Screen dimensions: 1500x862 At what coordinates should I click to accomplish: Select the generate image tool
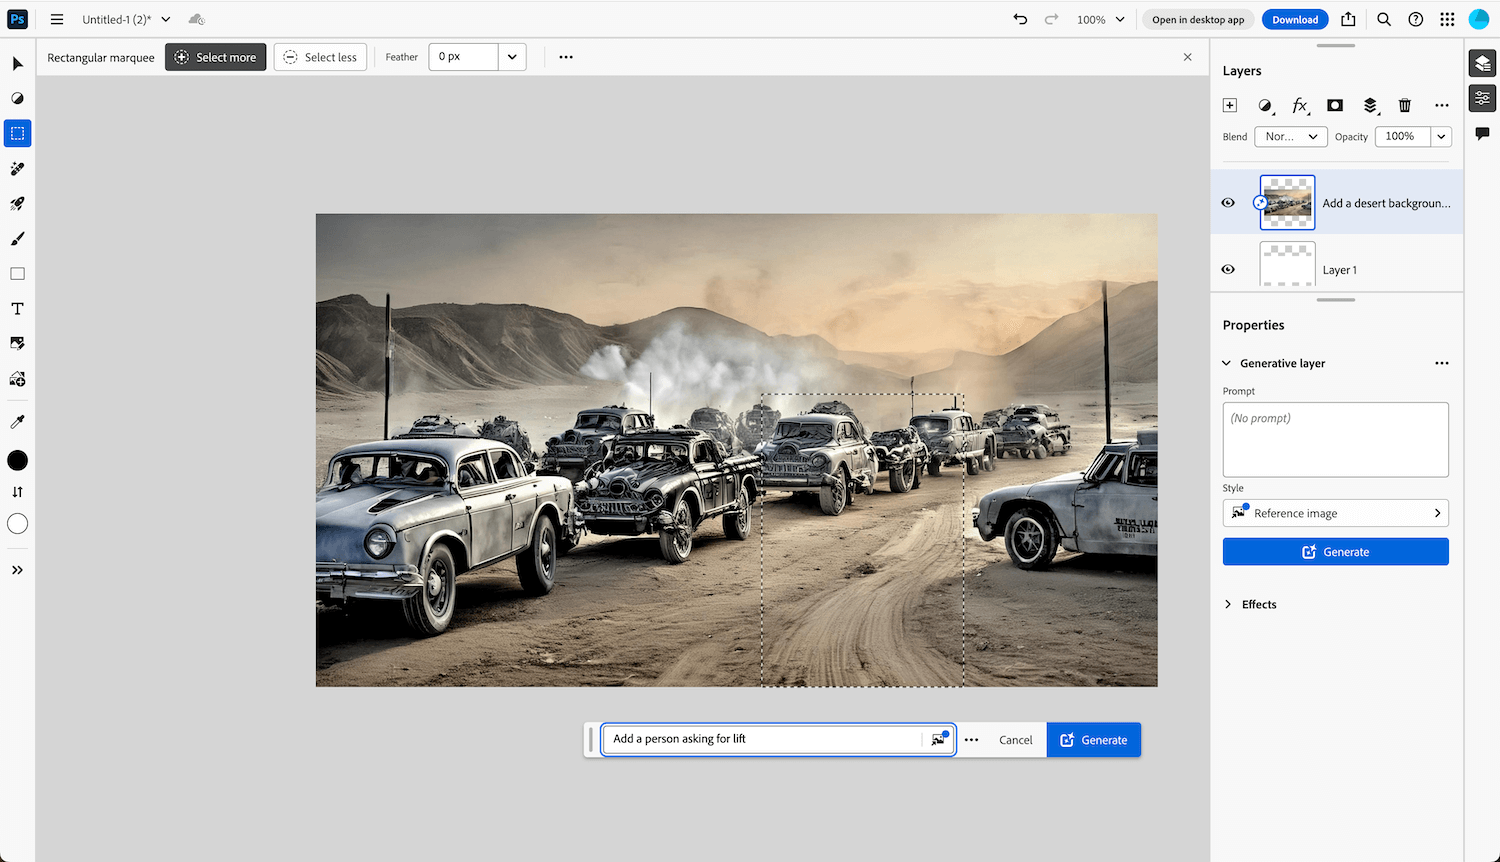click(x=18, y=379)
